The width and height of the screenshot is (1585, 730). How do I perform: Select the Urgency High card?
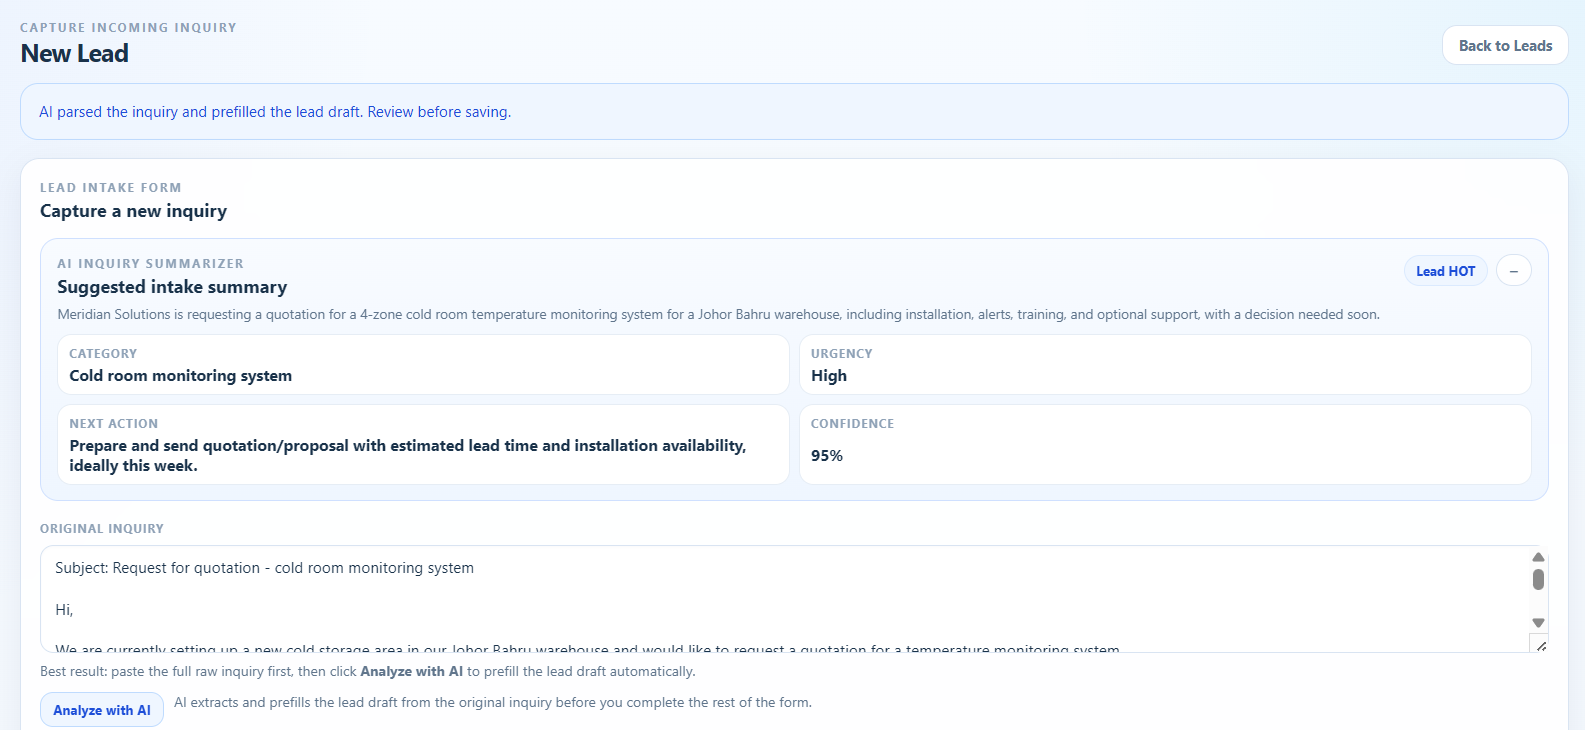1164,365
